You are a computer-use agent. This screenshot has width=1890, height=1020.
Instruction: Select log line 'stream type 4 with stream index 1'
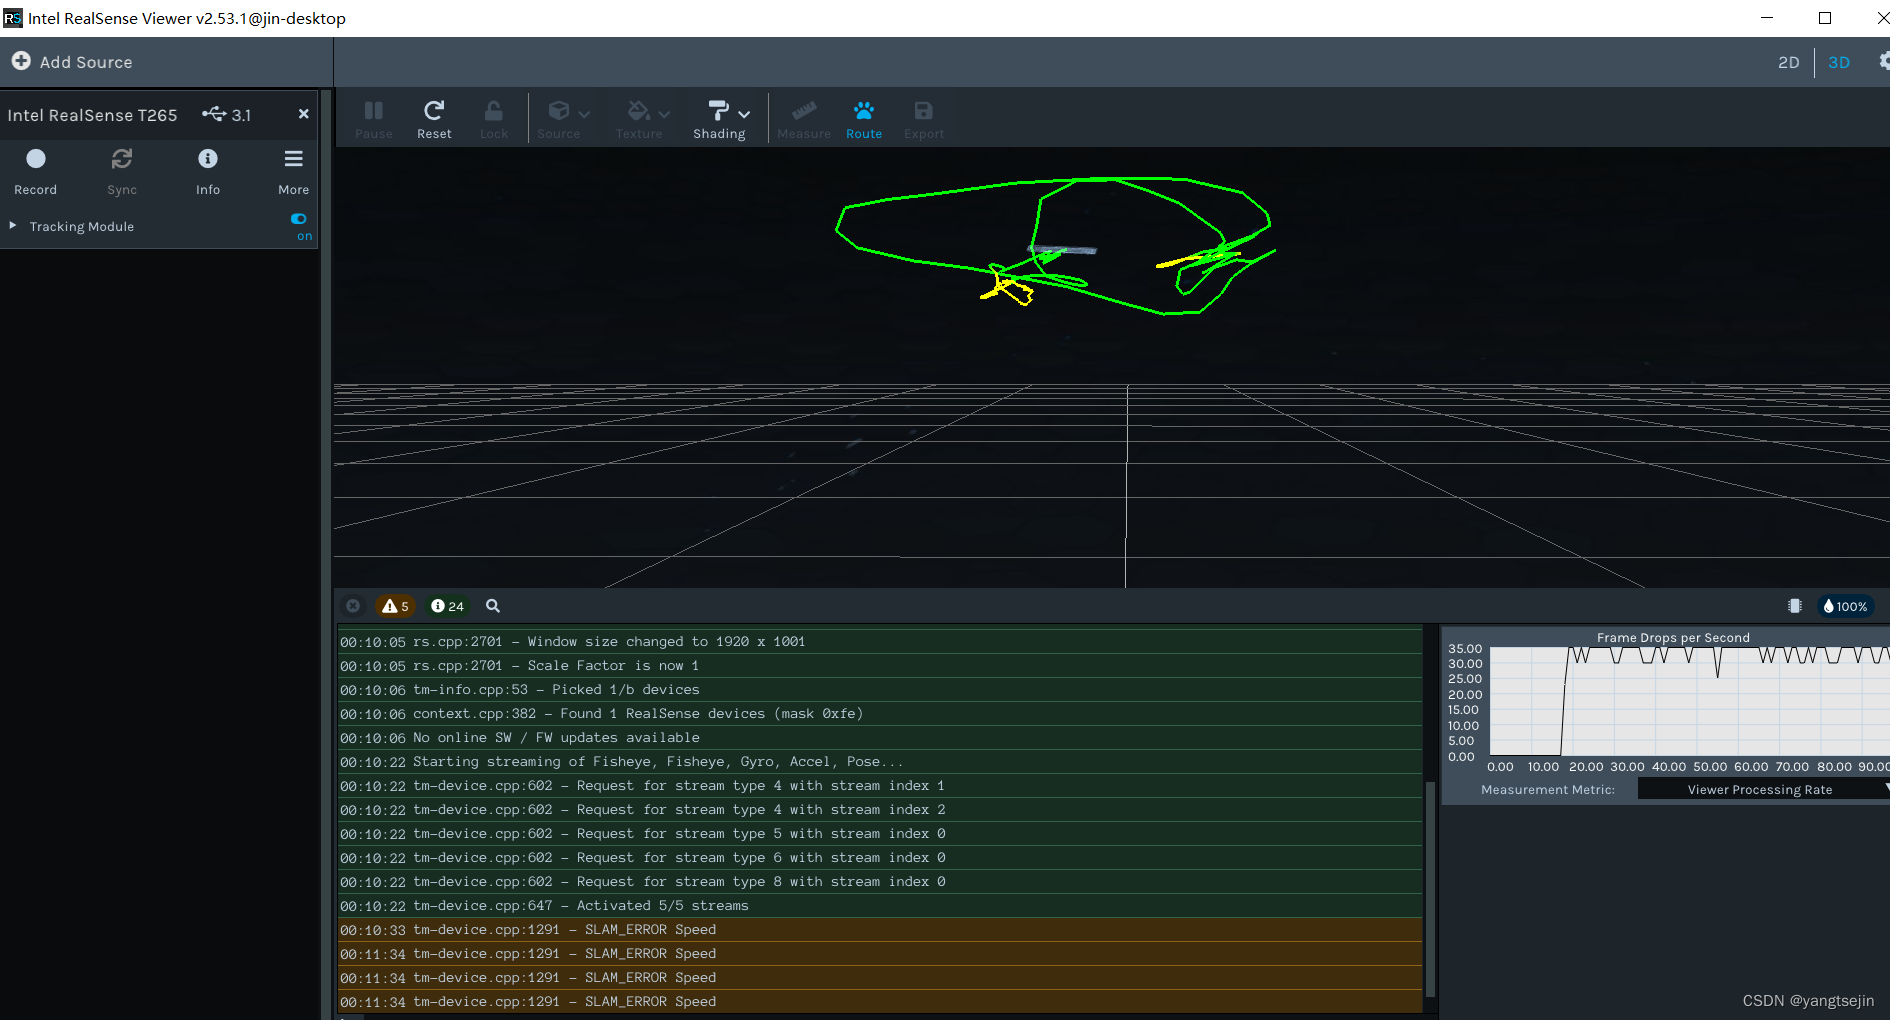880,786
